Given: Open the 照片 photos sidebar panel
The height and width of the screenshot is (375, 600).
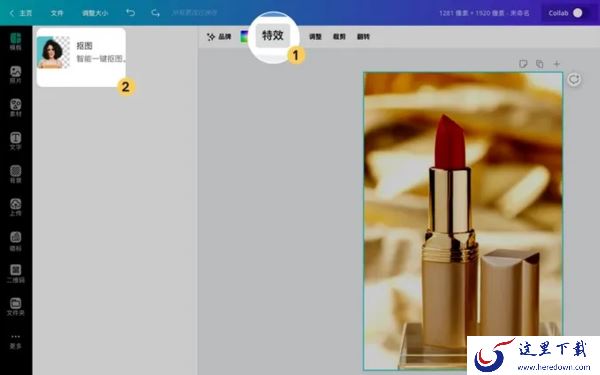Looking at the screenshot, I should tap(15, 75).
